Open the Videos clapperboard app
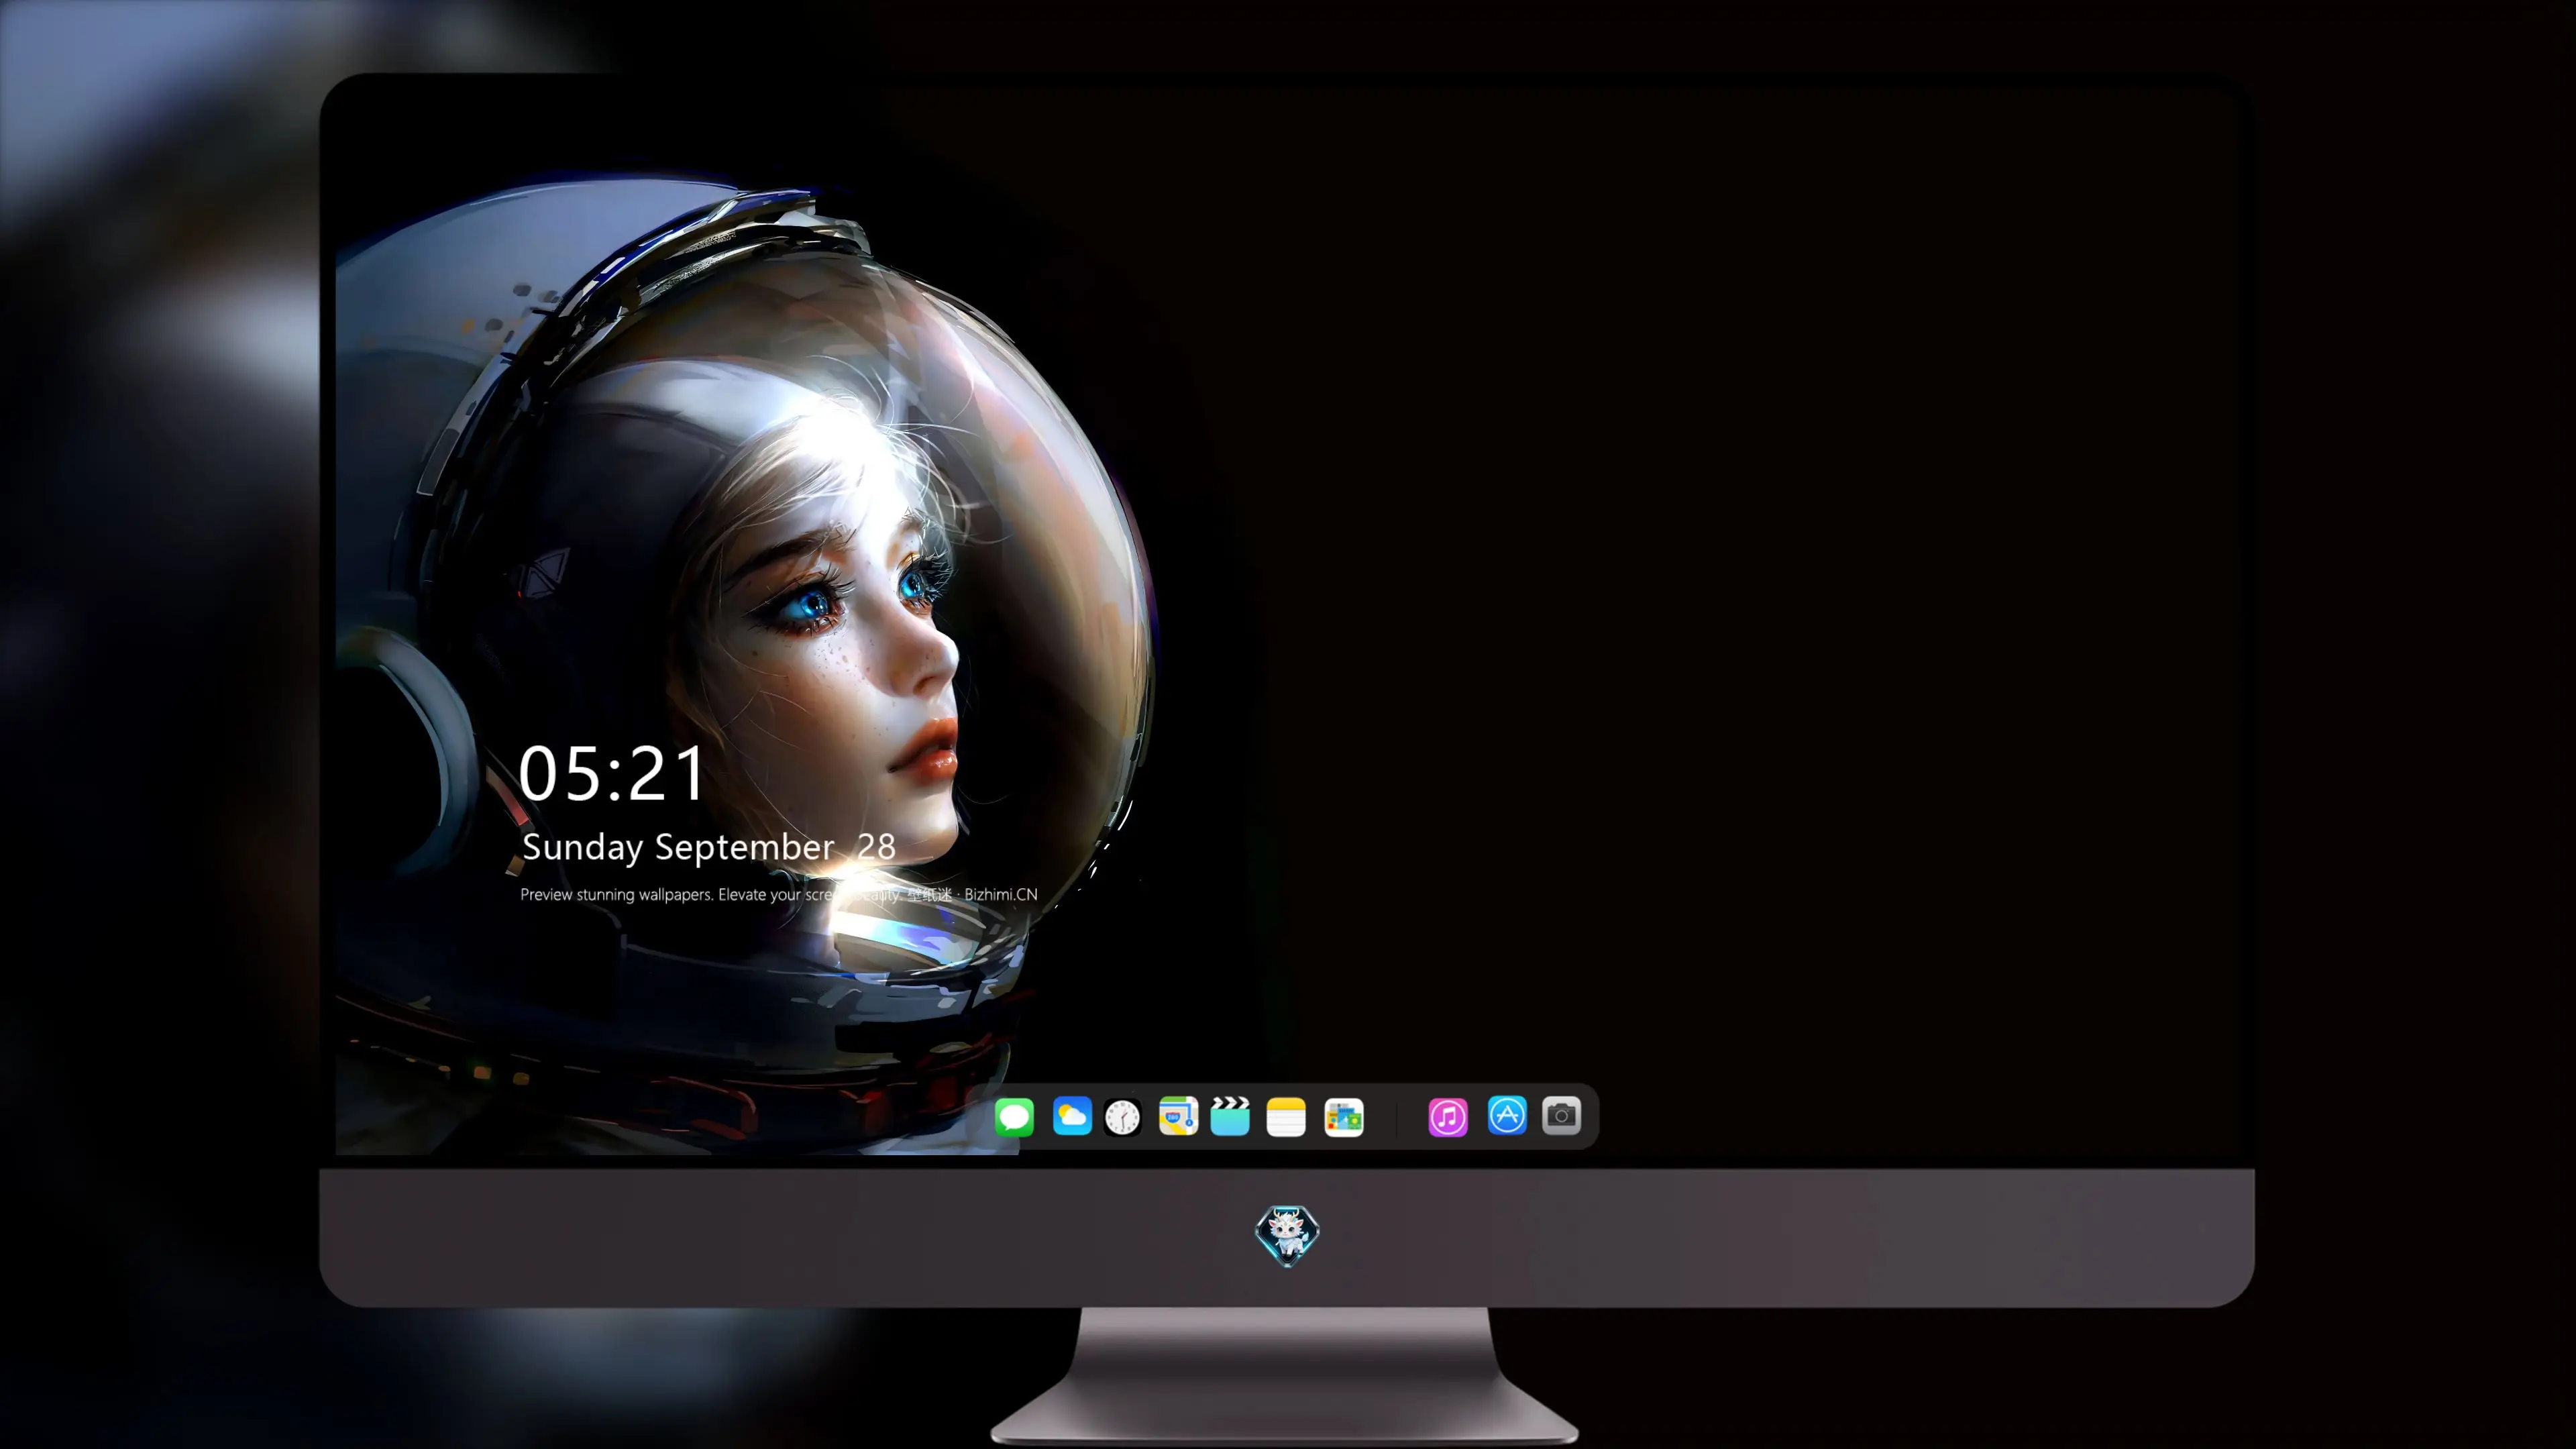 tap(1230, 1116)
